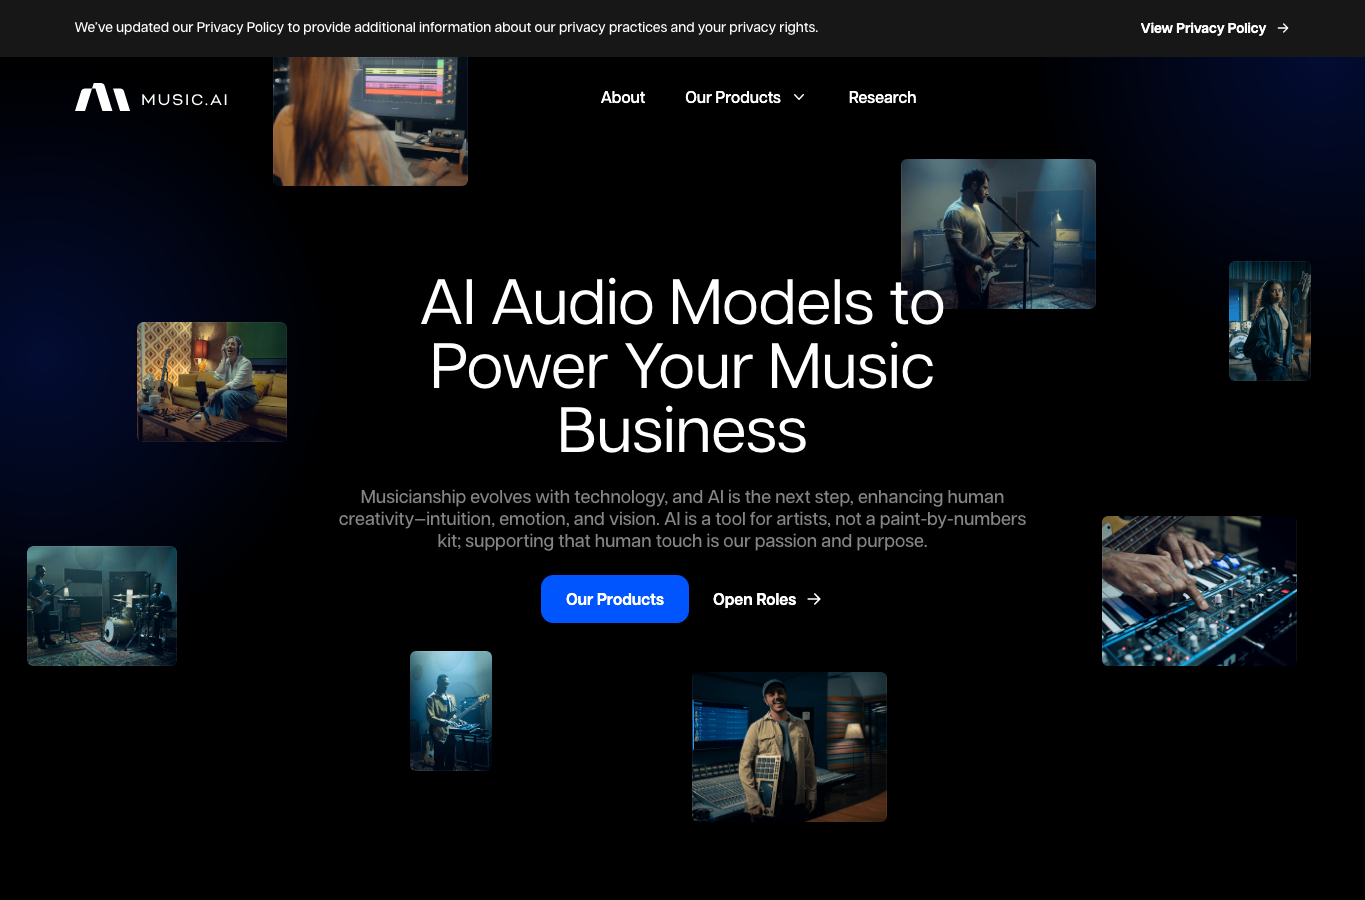
Task: Open the About menu item
Action: click(622, 97)
